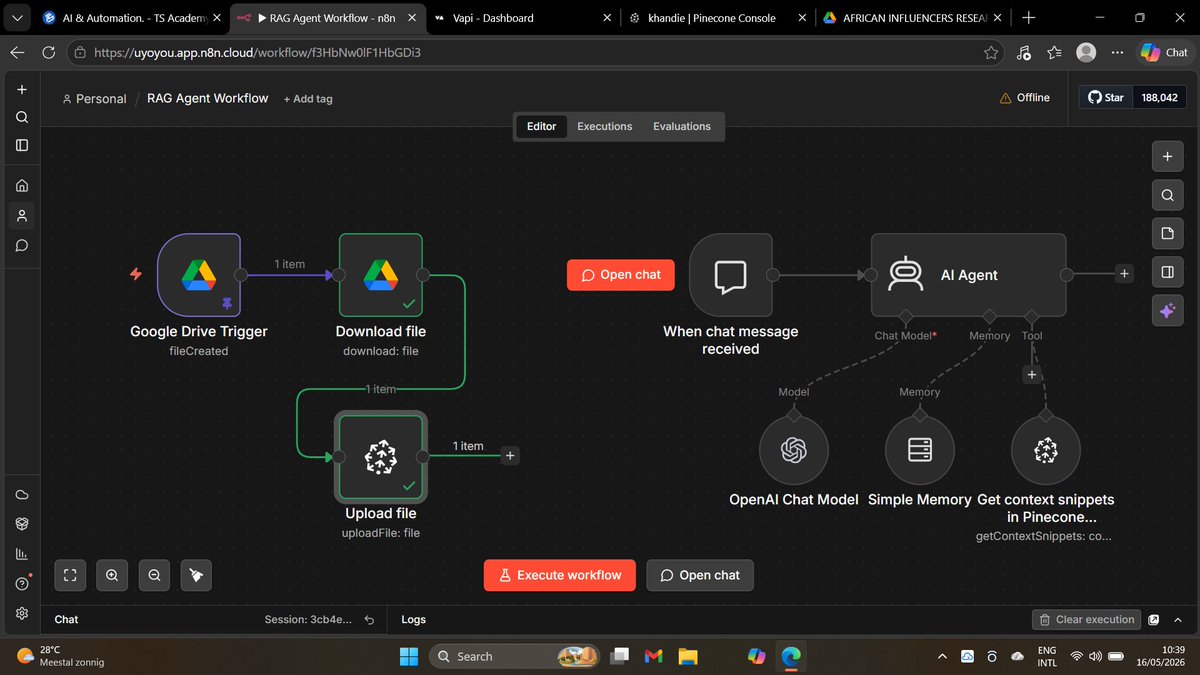Click the zoom to fit canvas button

(70, 575)
